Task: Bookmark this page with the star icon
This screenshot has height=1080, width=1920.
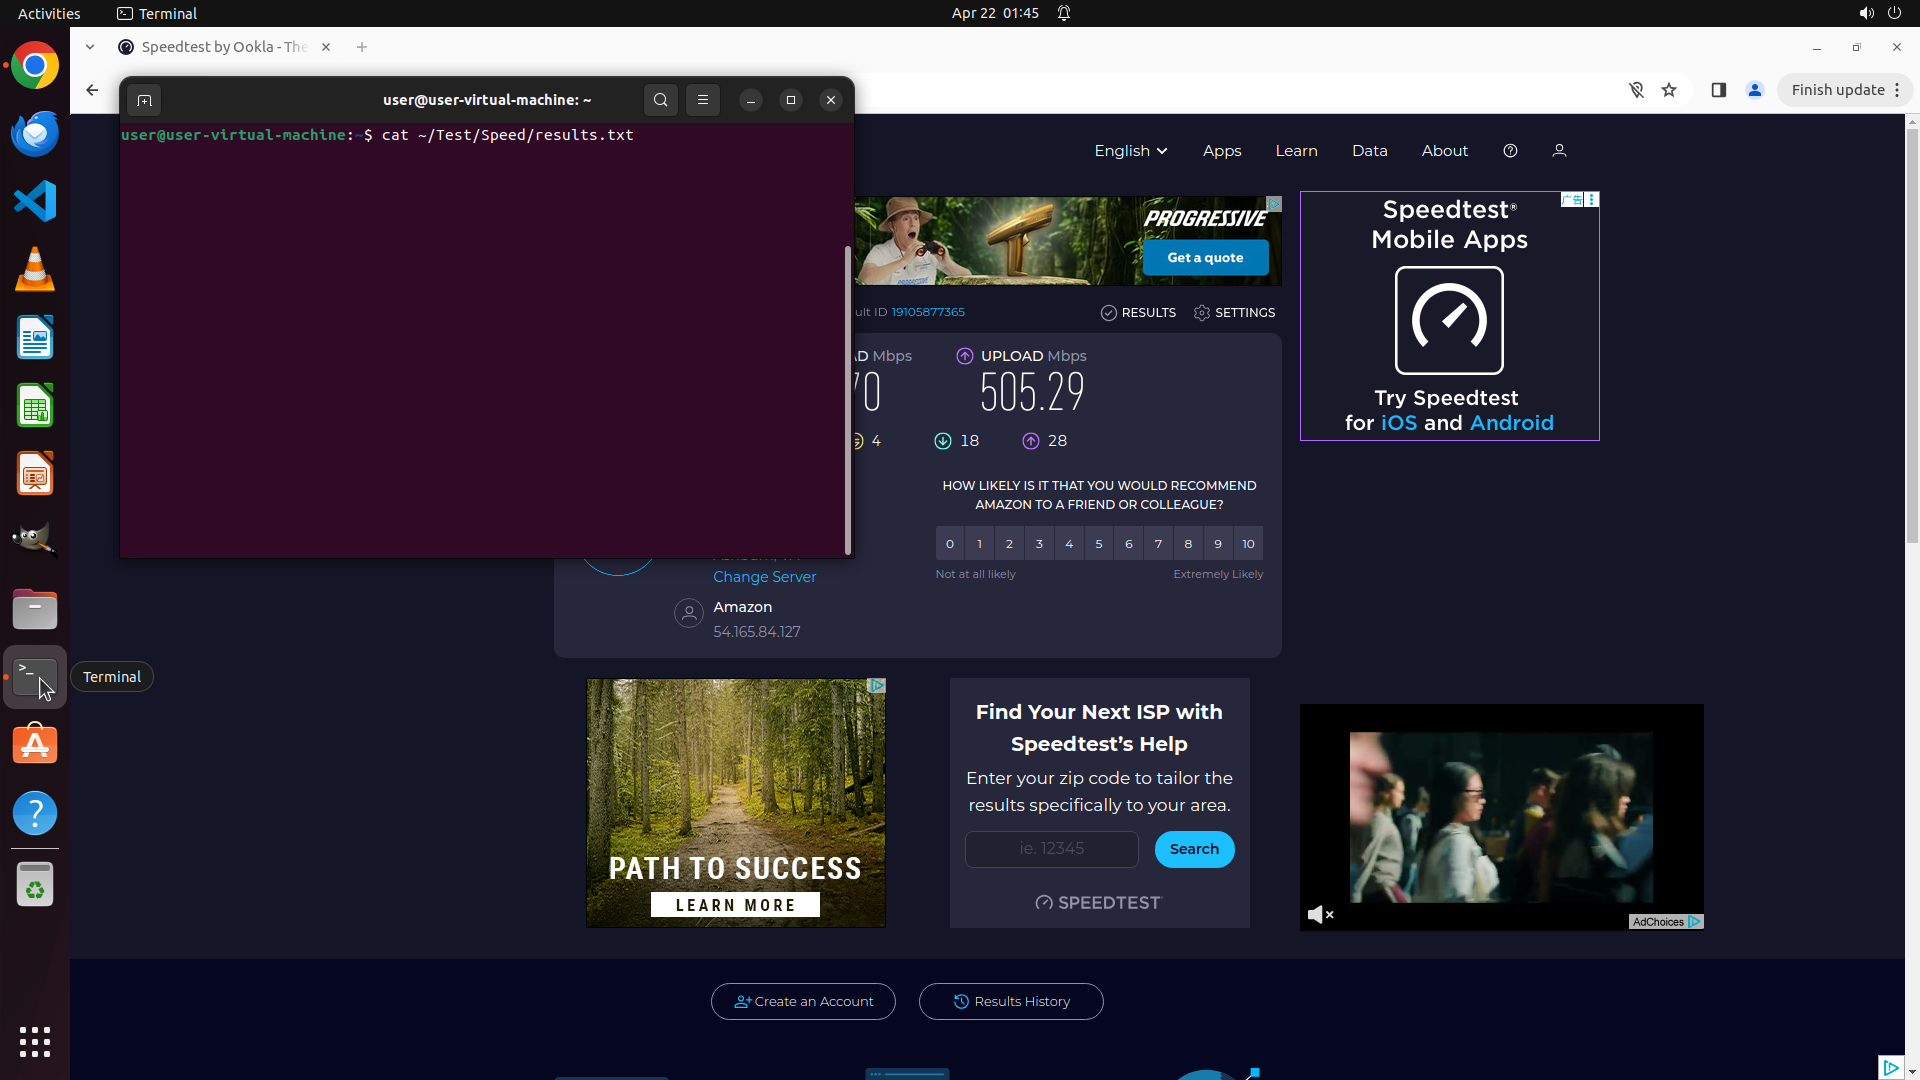Action: 1669,90
